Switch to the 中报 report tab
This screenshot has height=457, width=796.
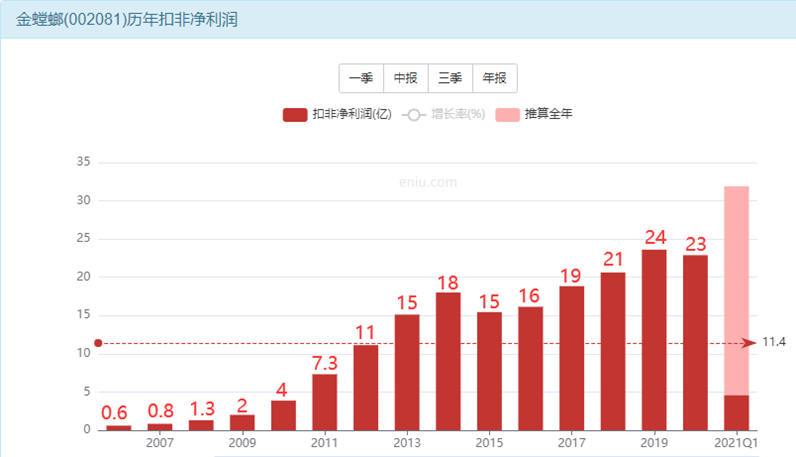click(406, 78)
